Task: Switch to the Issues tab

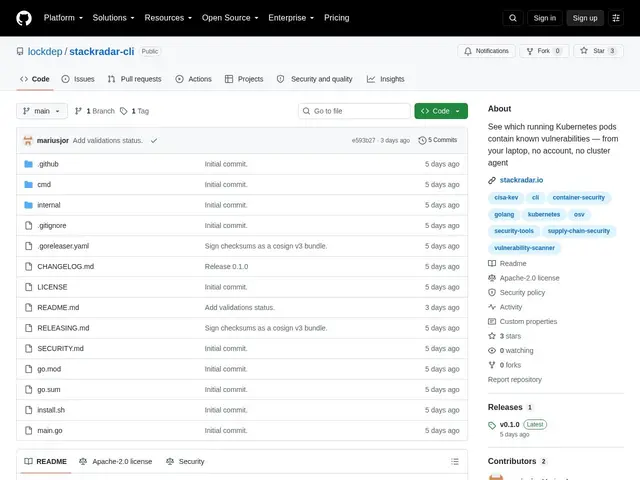Action: pos(78,79)
